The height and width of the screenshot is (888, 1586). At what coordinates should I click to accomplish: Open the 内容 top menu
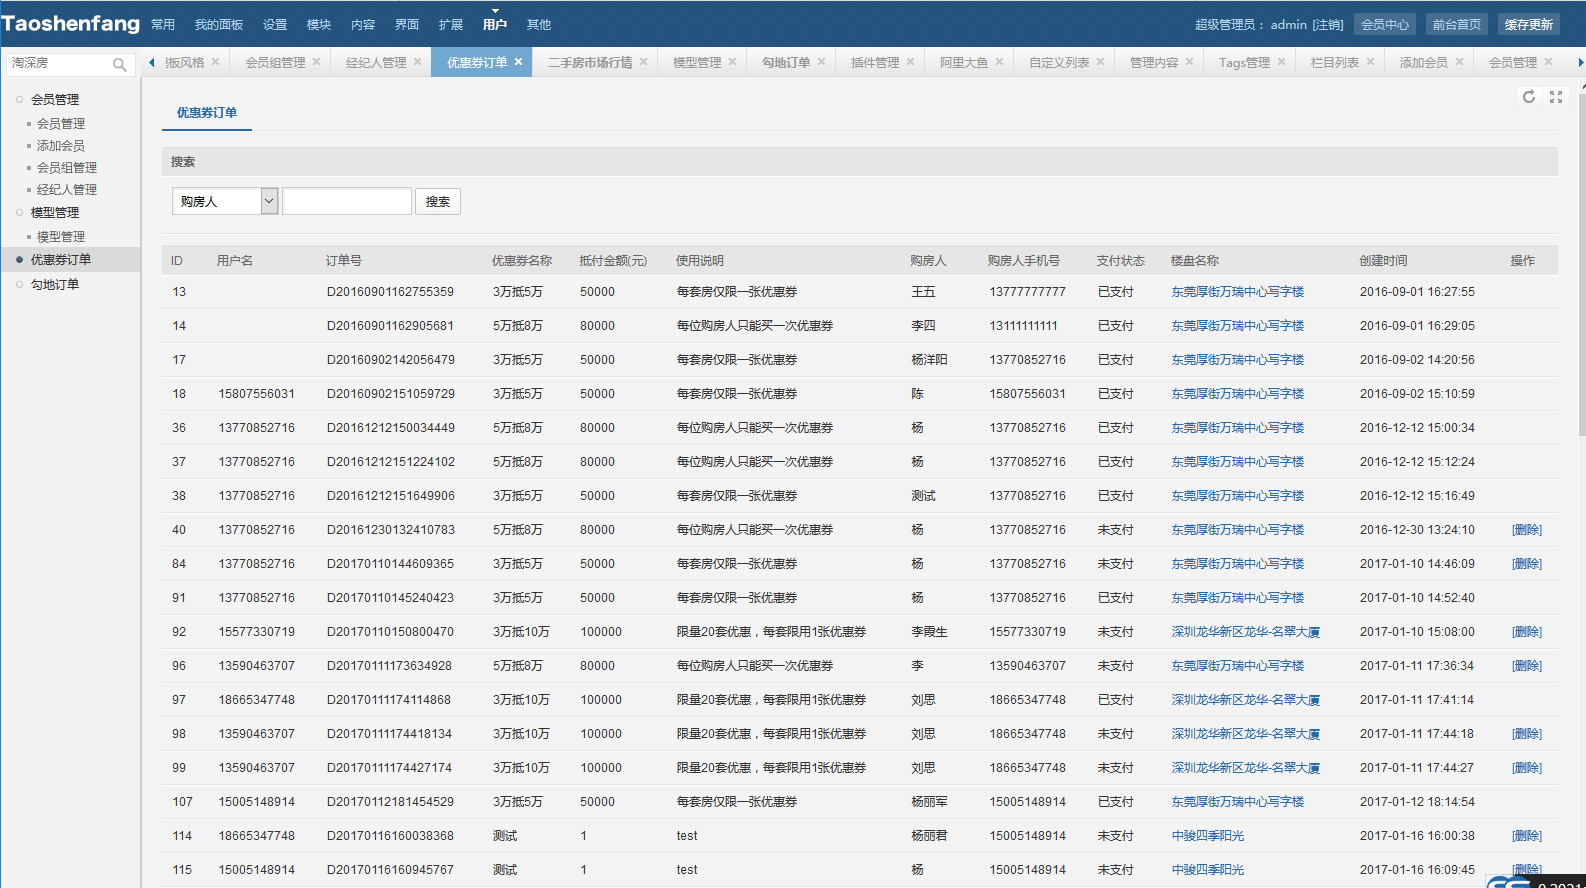pos(363,25)
